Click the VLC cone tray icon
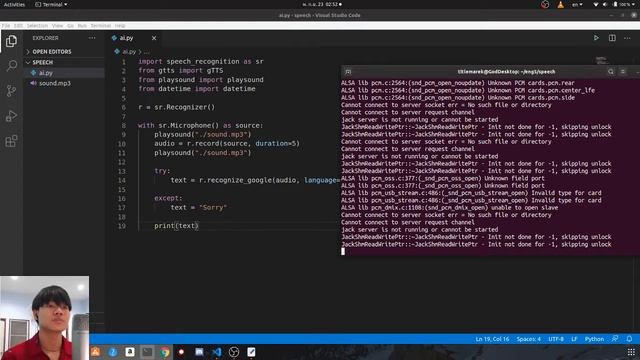The height and width of the screenshot is (360, 640). (560, 4)
